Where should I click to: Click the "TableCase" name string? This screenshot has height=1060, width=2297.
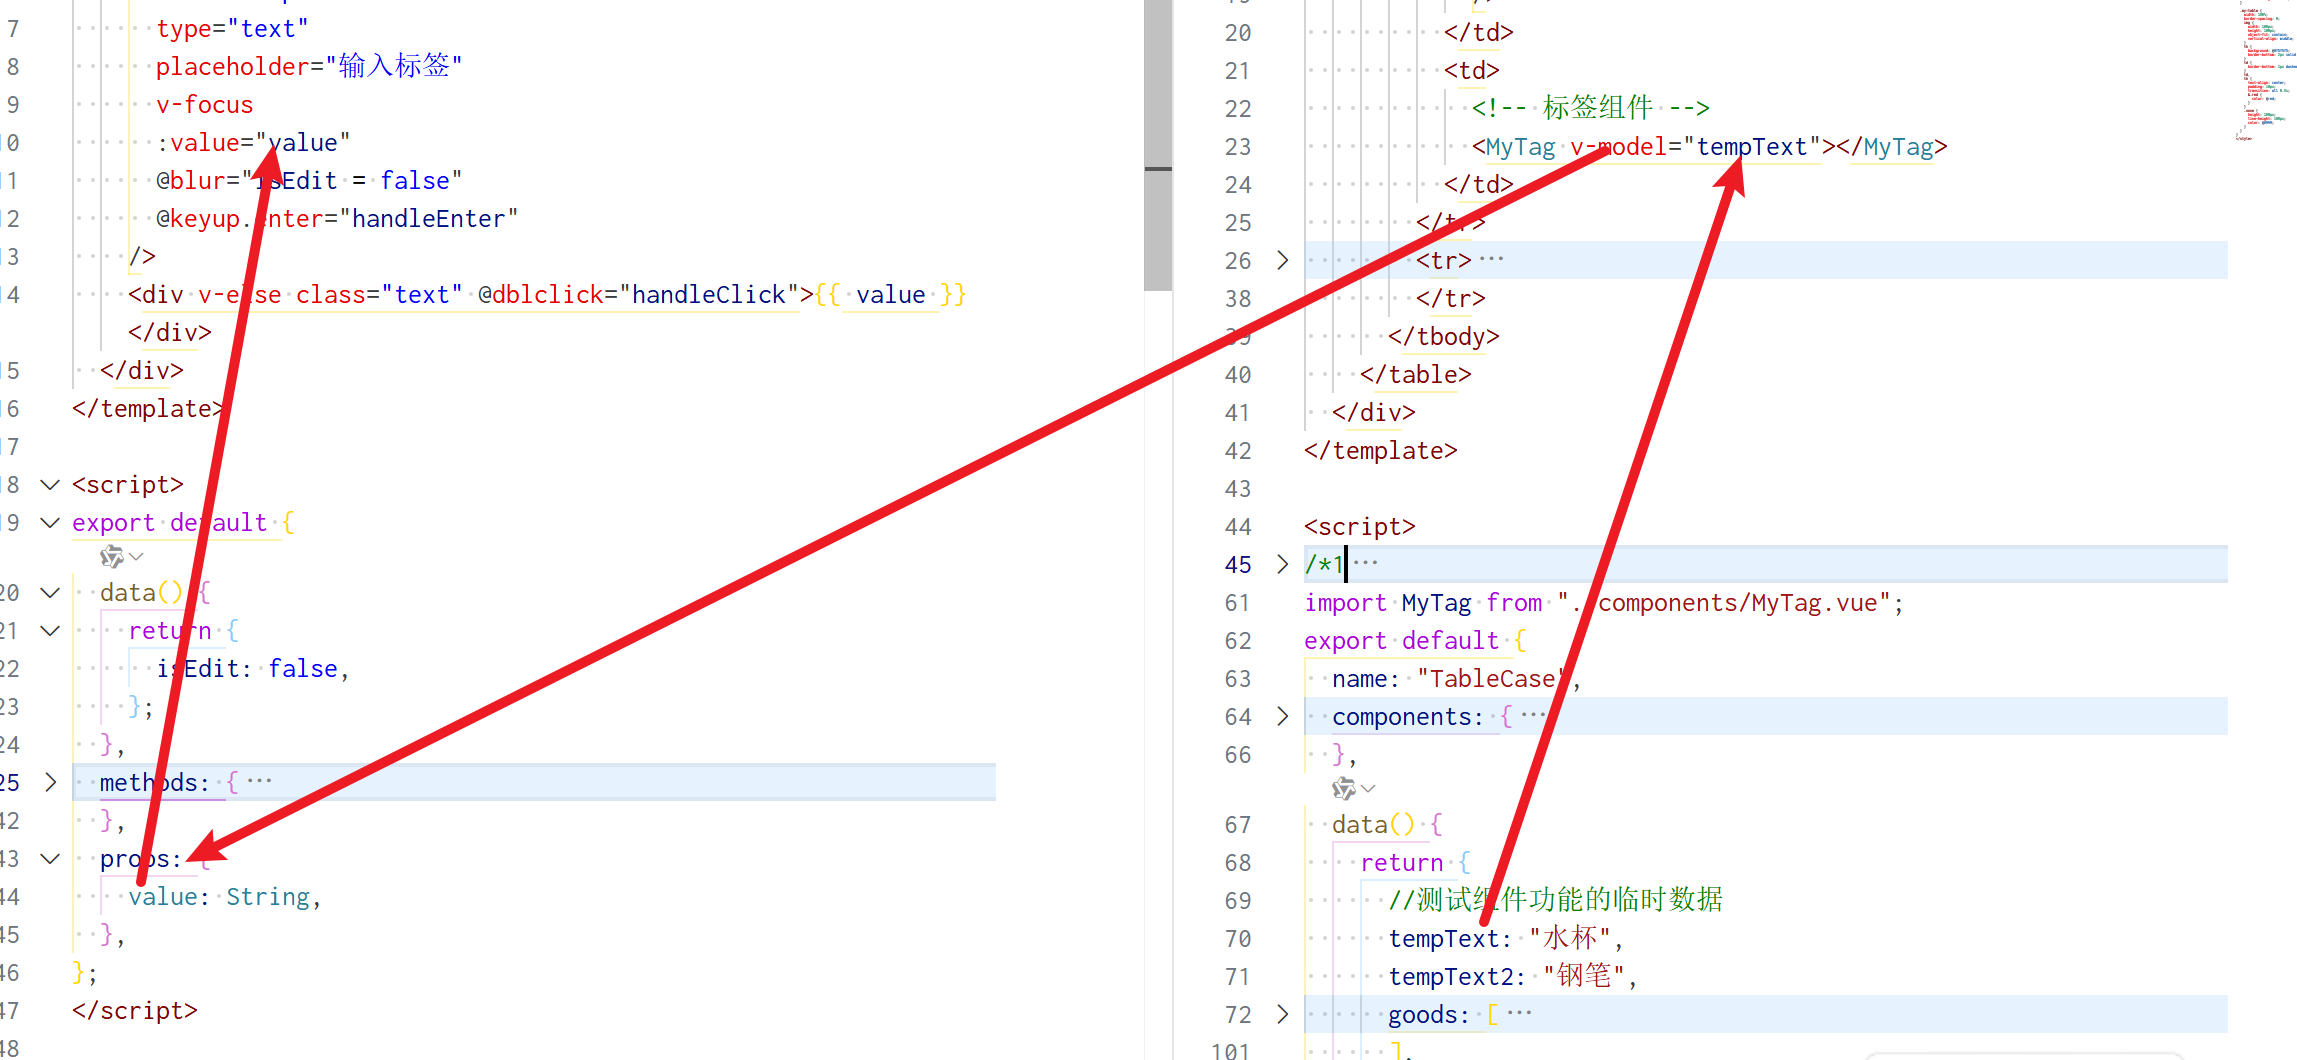tap(1492, 679)
